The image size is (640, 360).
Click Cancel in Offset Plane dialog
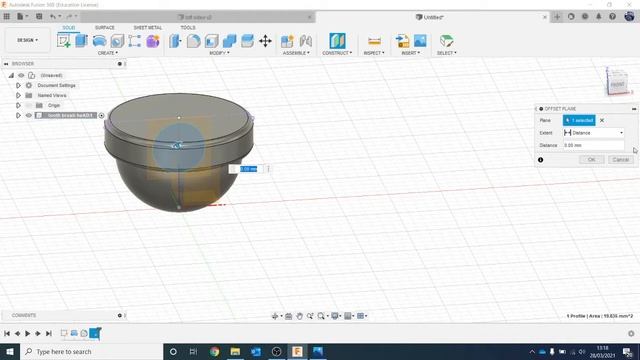(620, 160)
